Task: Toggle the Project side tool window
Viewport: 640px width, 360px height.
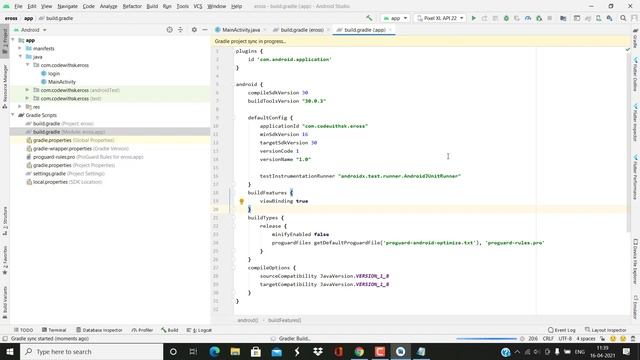Action: (x=5, y=41)
